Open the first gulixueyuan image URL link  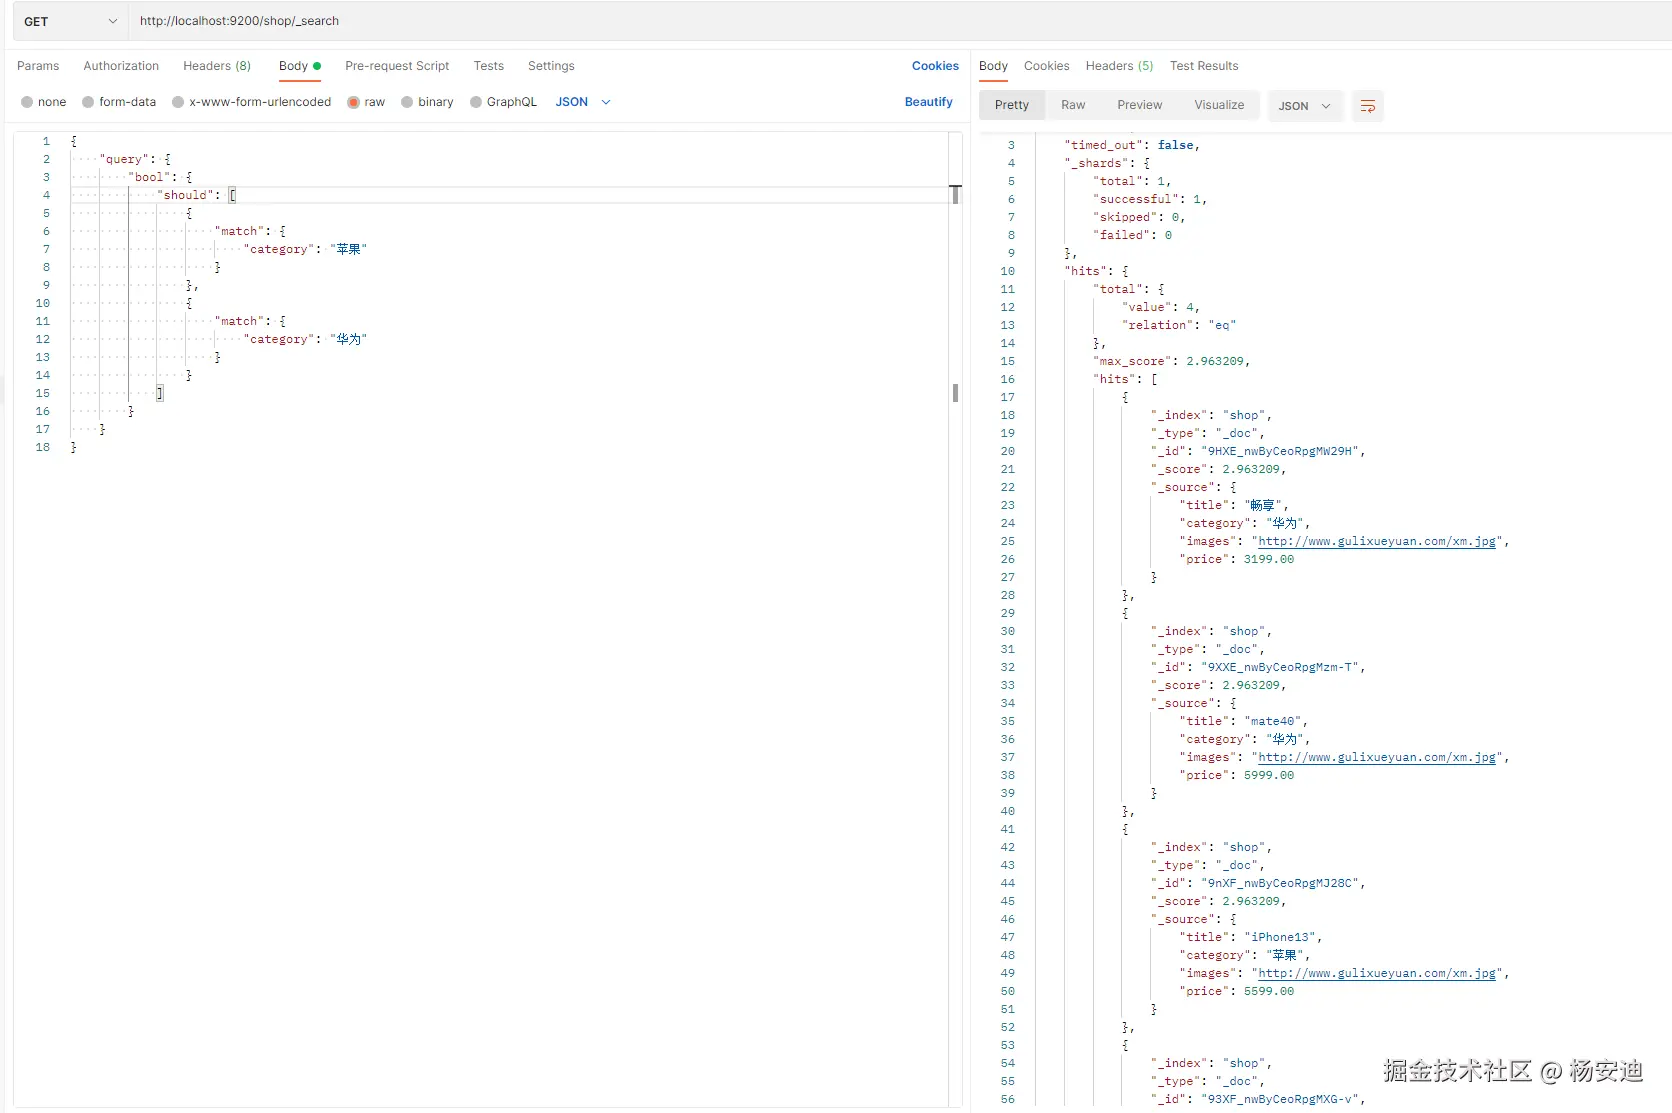1377,541
